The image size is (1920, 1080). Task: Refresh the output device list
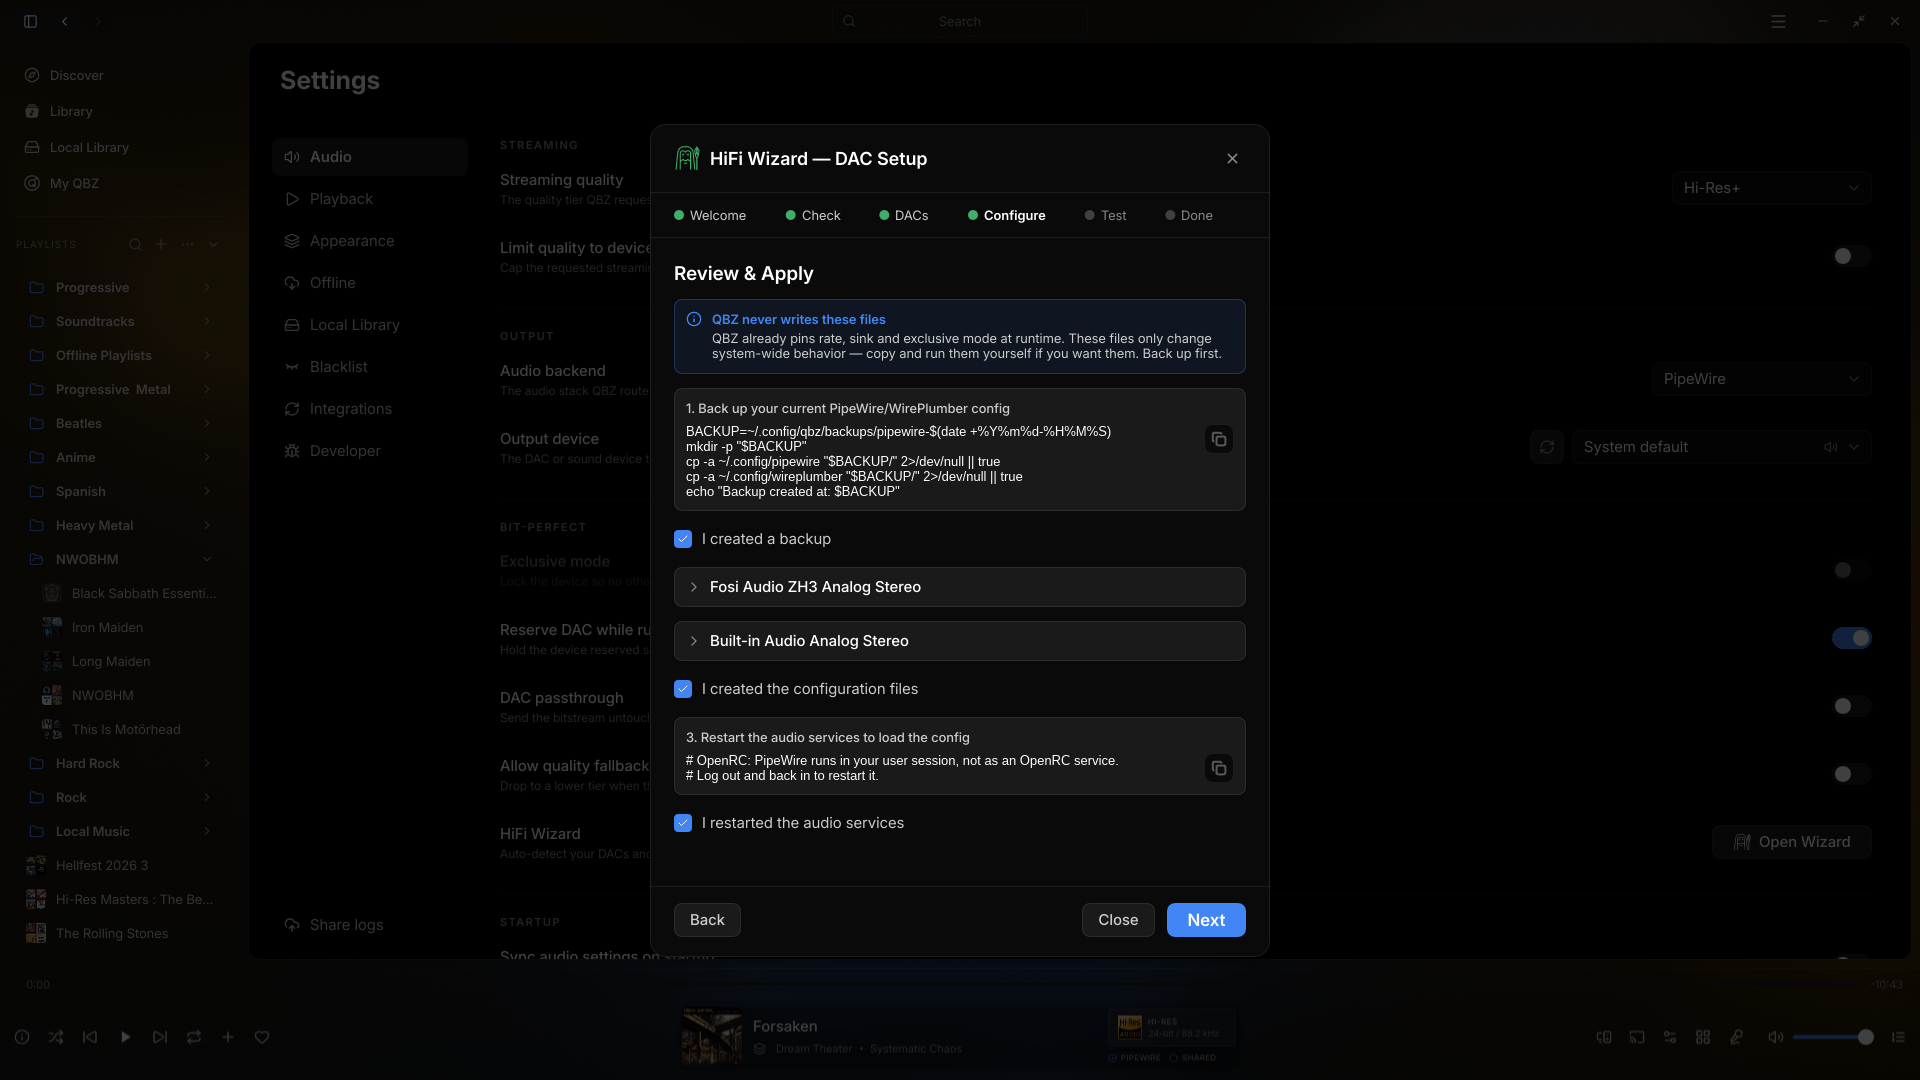pyautogui.click(x=1547, y=447)
